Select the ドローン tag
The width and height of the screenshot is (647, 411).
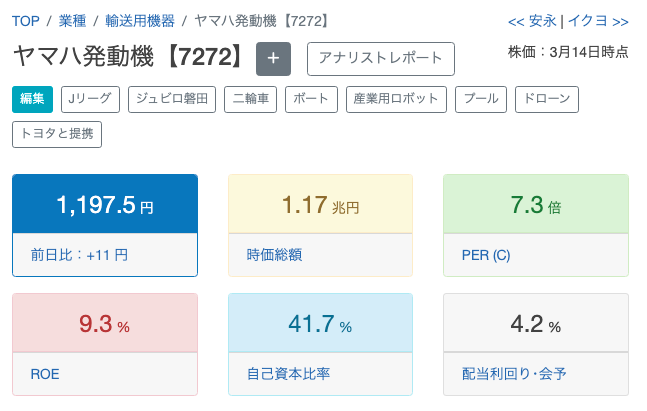[547, 99]
